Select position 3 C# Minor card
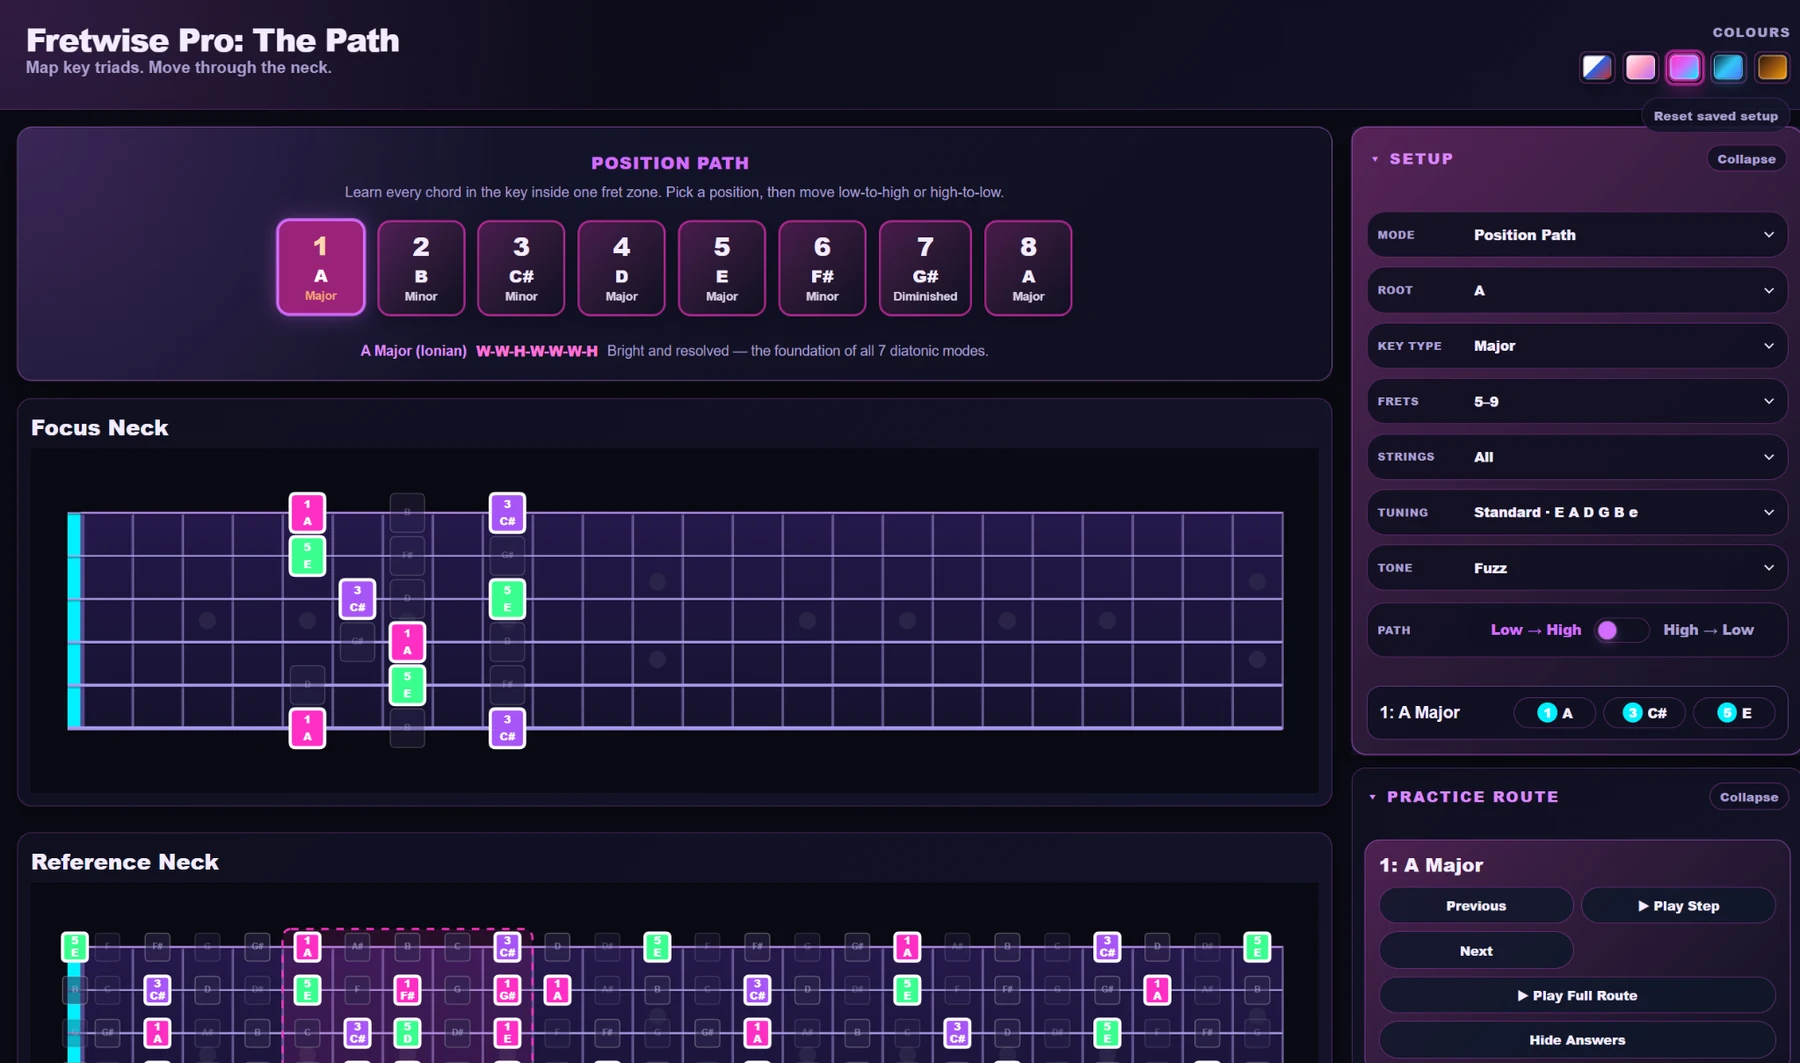The width and height of the screenshot is (1800, 1063). point(521,267)
